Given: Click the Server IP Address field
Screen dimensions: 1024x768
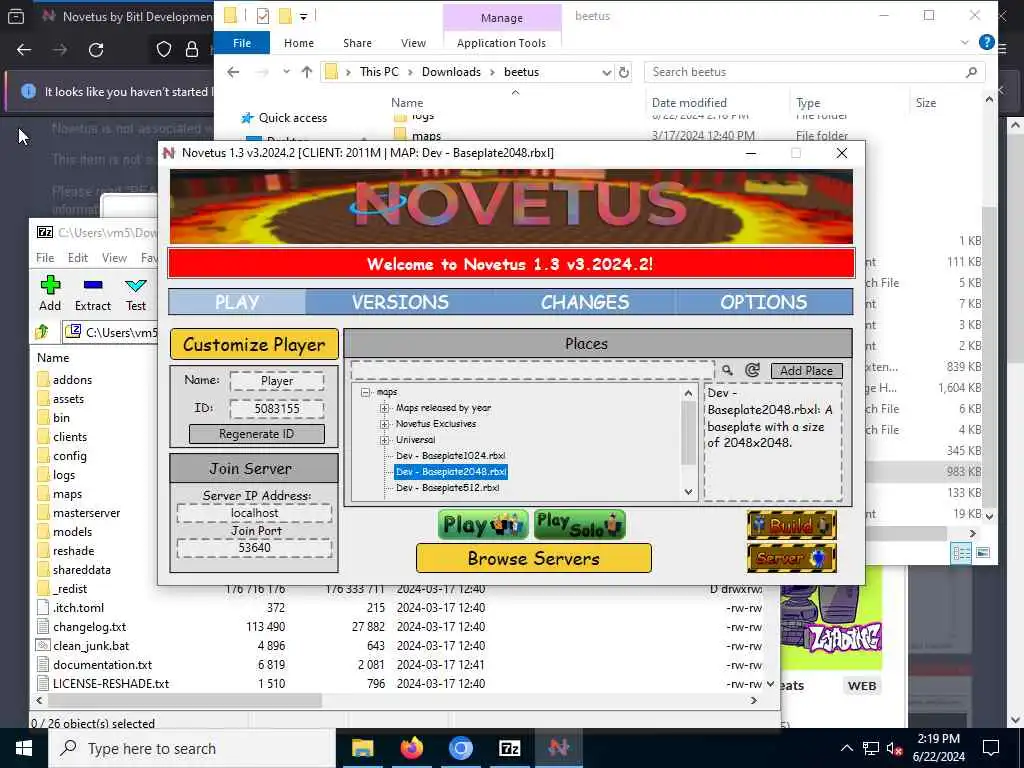Looking at the screenshot, I should [254, 513].
